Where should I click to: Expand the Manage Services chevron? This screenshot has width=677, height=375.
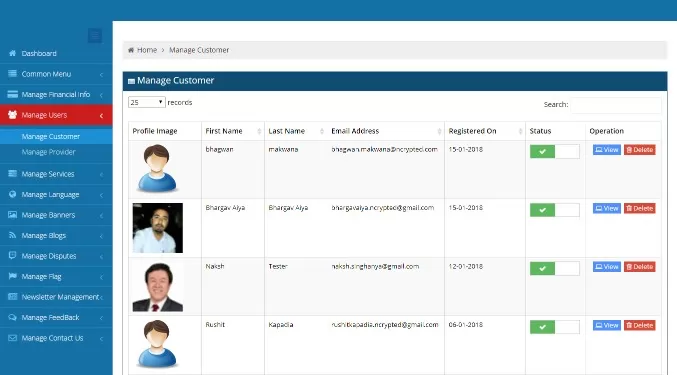pos(101,174)
